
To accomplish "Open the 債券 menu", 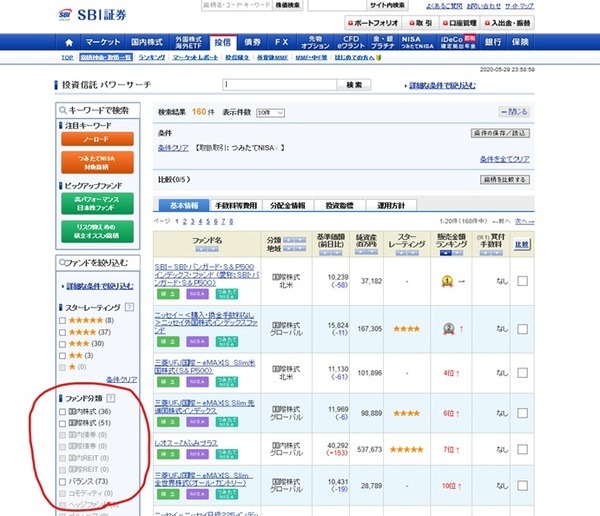I will [x=252, y=42].
